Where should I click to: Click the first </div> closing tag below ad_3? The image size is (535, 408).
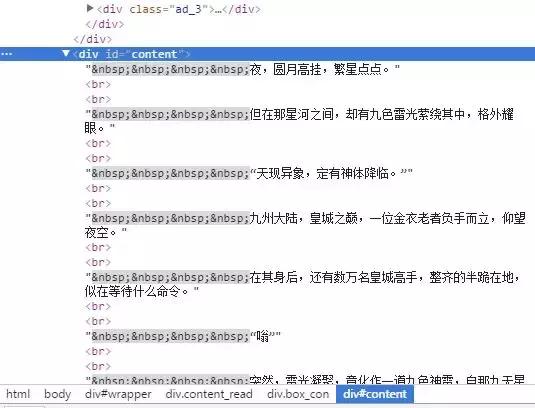[x=105, y=24]
